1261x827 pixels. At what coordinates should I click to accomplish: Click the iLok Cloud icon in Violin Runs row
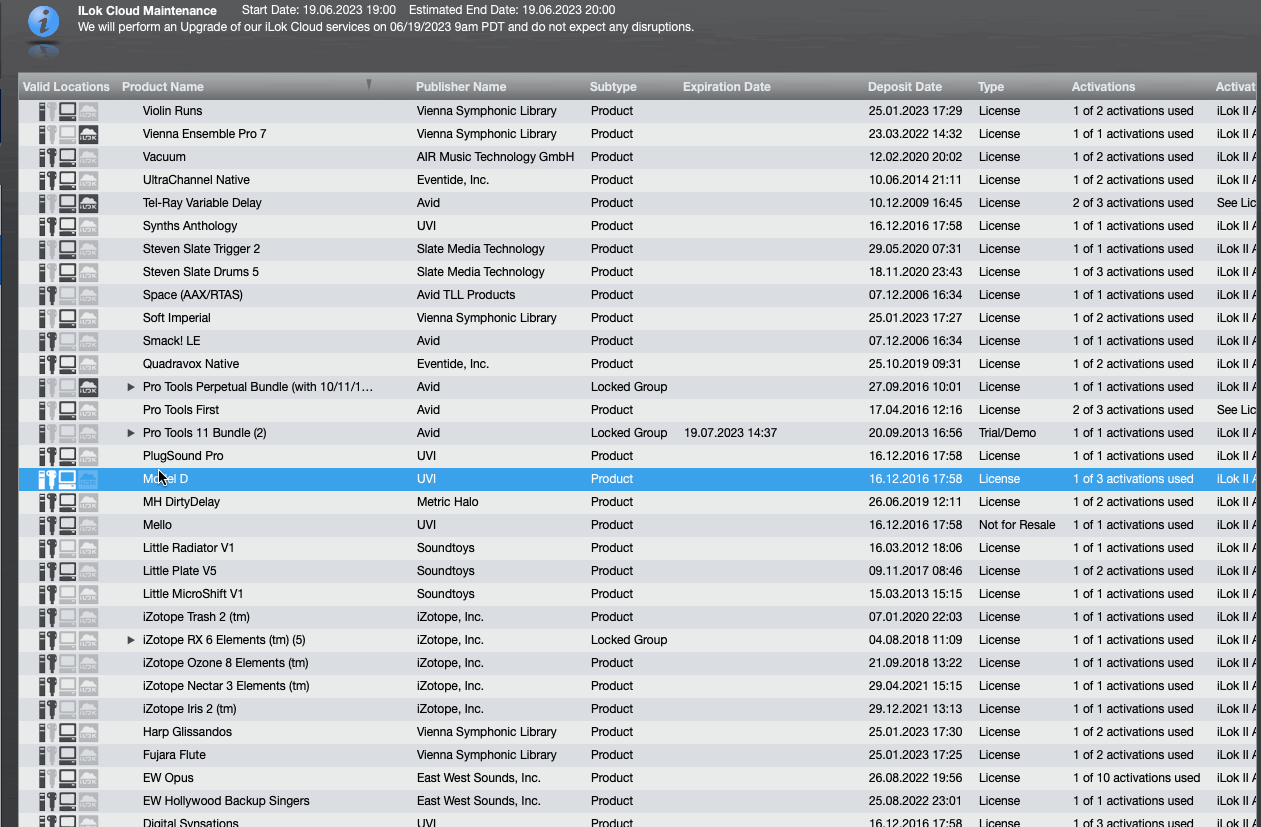[x=89, y=111]
